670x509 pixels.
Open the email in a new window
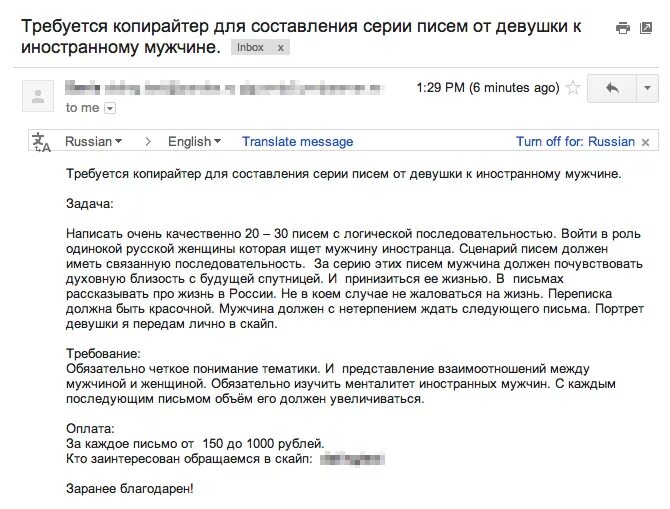click(x=646, y=28)
